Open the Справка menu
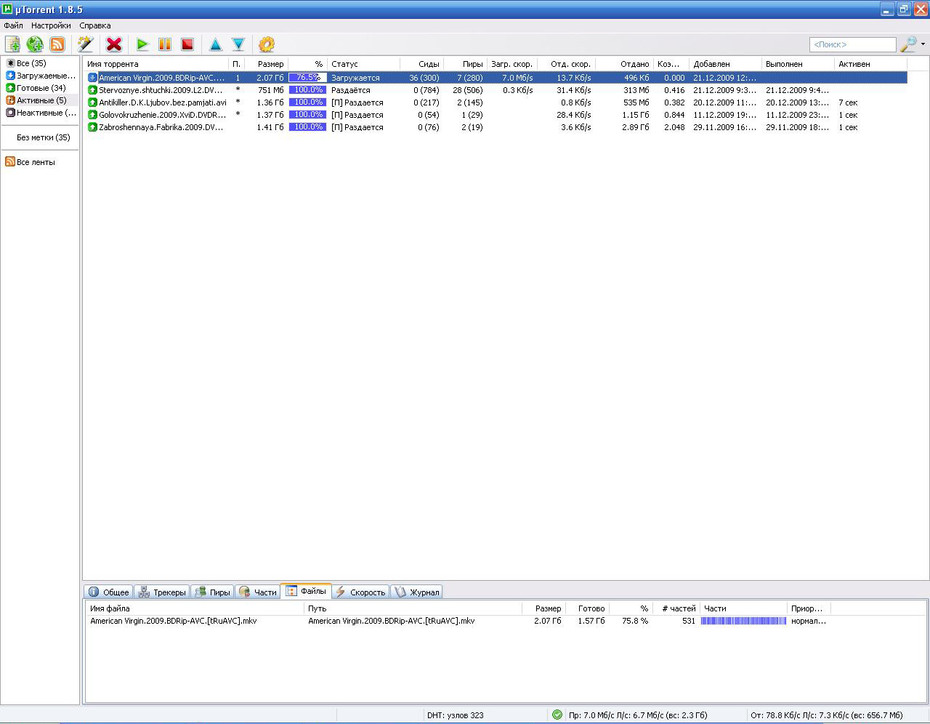This screenshot has width=930, height=724. click(95, 25)
